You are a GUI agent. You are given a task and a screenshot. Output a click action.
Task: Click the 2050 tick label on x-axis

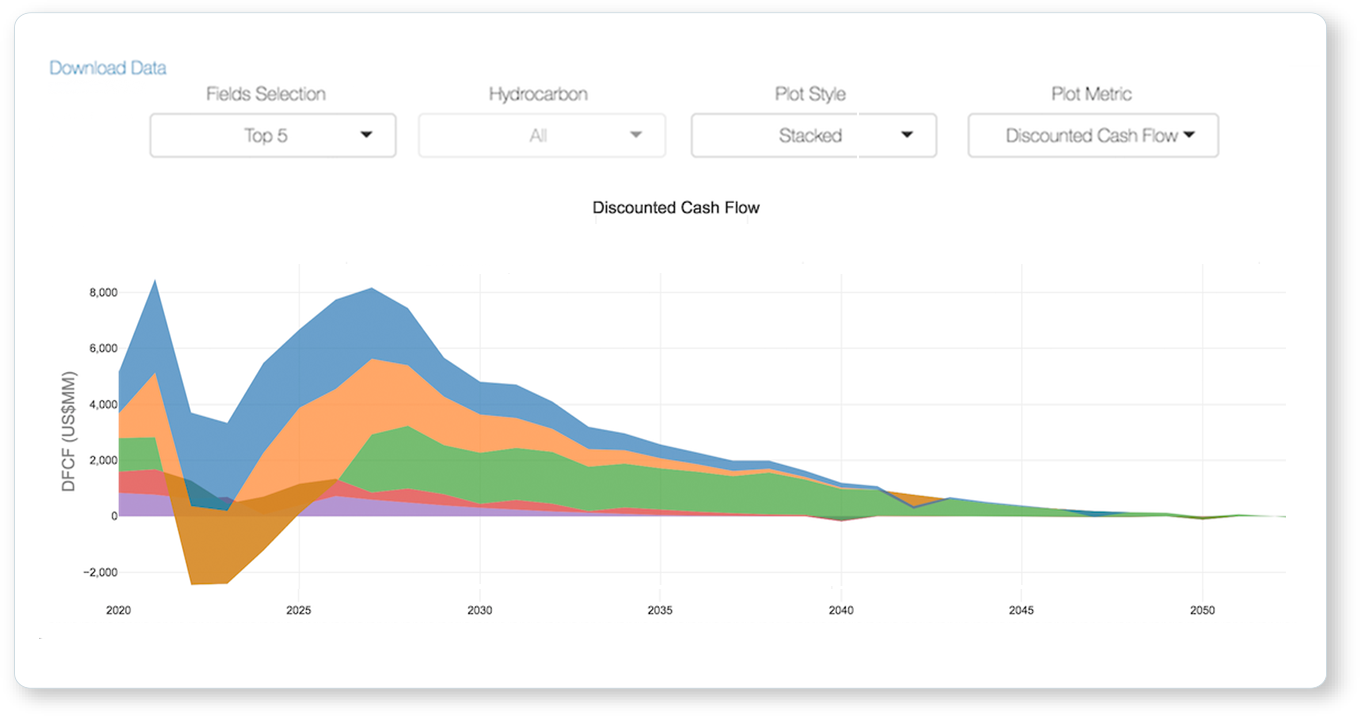pyautogui.click(x=1202, y=610)
